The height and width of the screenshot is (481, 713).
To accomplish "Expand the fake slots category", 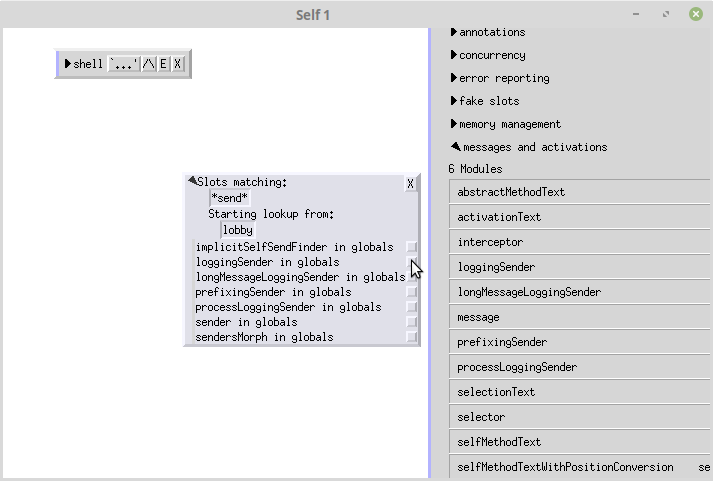I will [453, 101].
